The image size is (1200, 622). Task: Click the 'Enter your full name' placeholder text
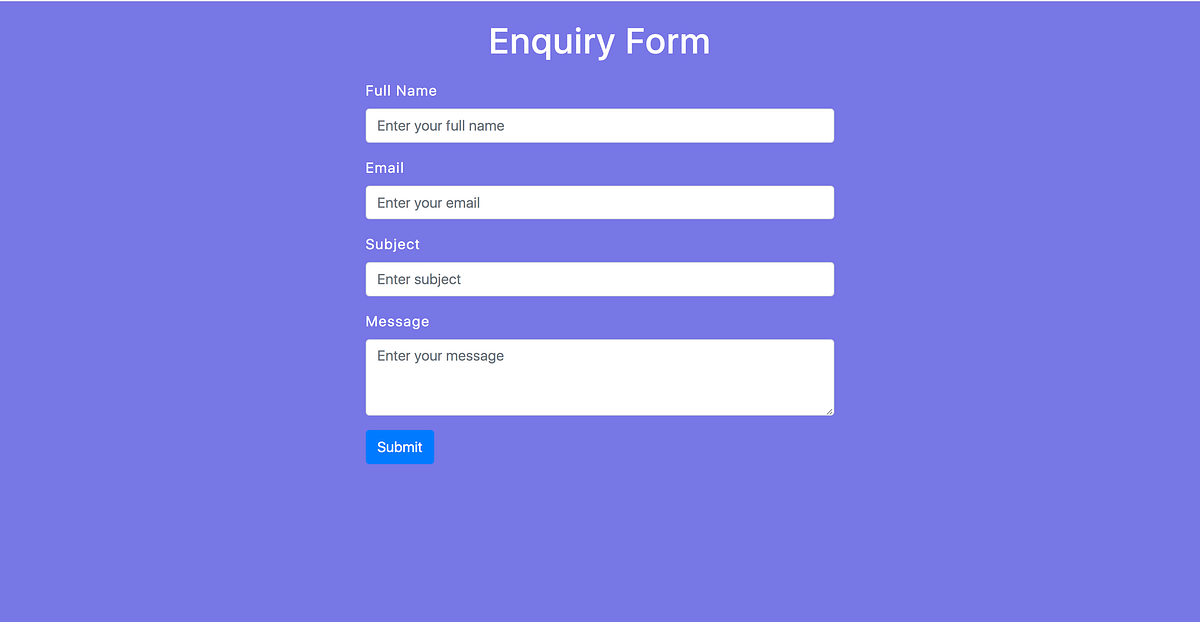click(x=441, y=125)
